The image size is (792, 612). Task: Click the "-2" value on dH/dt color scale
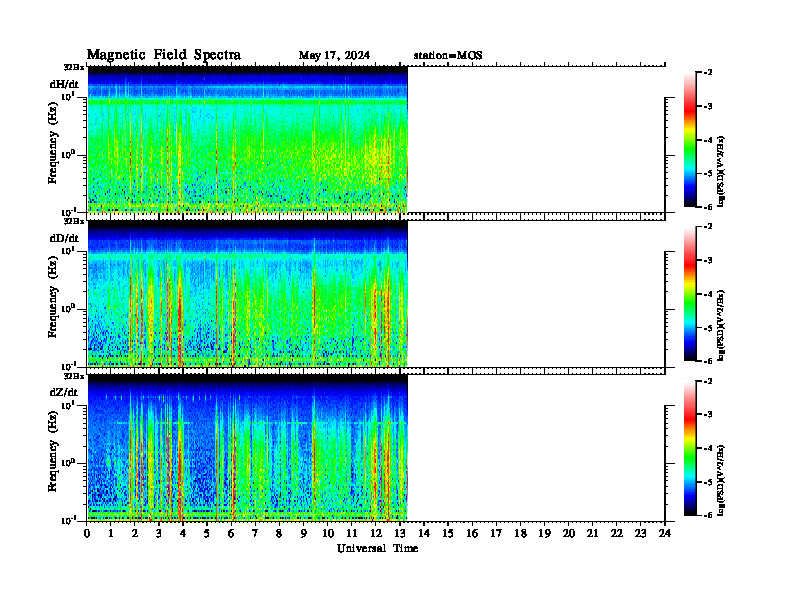(708, 73)
